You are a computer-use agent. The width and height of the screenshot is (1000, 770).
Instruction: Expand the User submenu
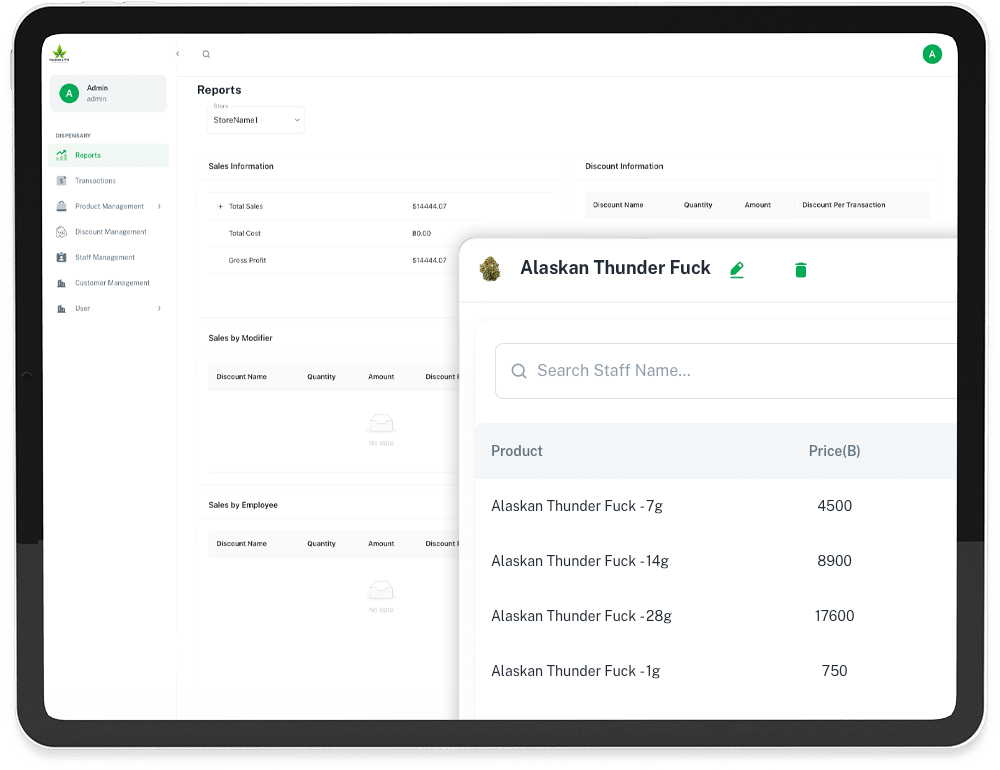pos(159,309)
